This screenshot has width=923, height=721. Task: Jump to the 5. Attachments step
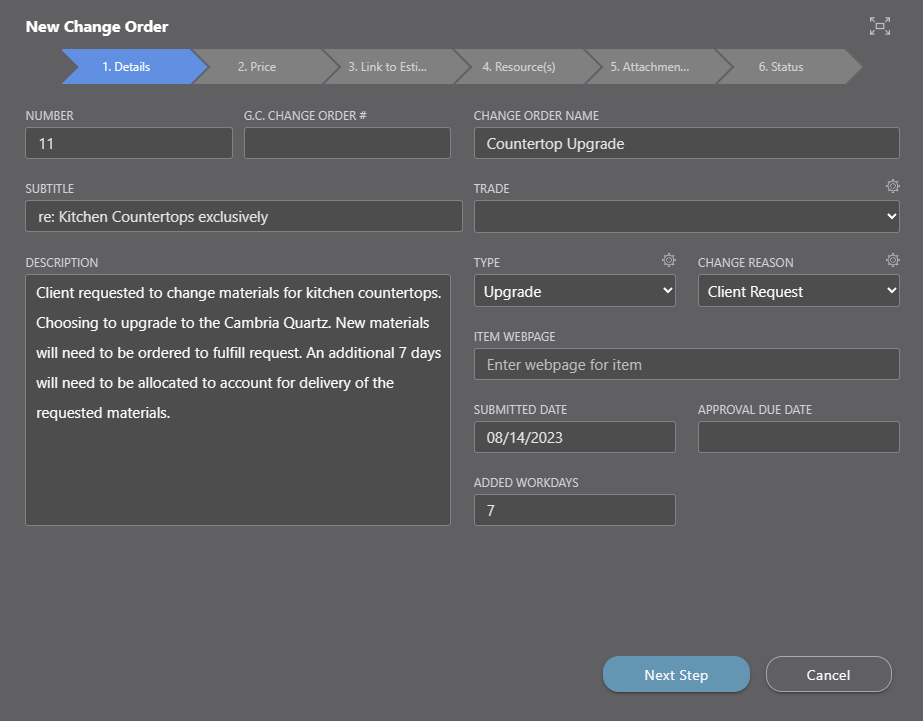point(649,67)
